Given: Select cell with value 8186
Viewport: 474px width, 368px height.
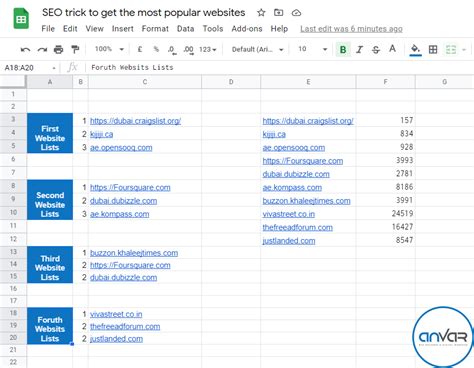Looking at the screenshot, I should (386, 187).
